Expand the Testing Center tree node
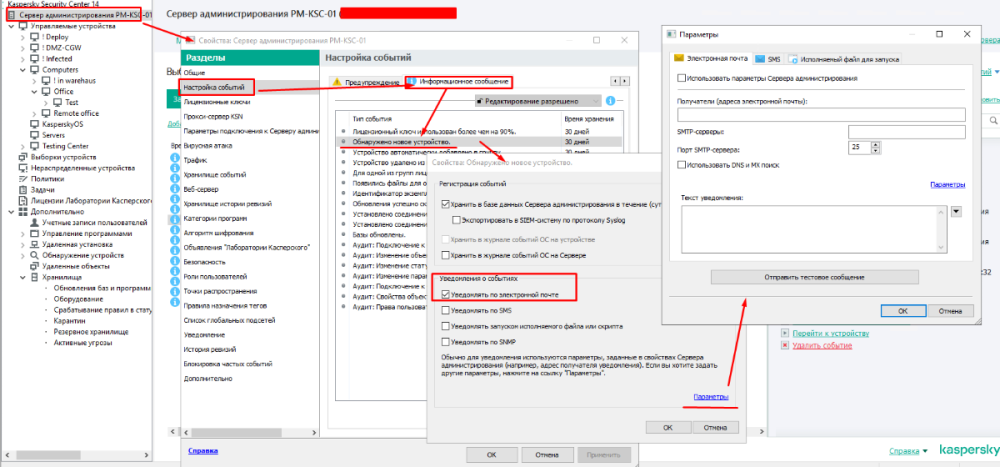The width and height of the screenshot is (1000, 467). pyautogui.click(x=24, y=146)
